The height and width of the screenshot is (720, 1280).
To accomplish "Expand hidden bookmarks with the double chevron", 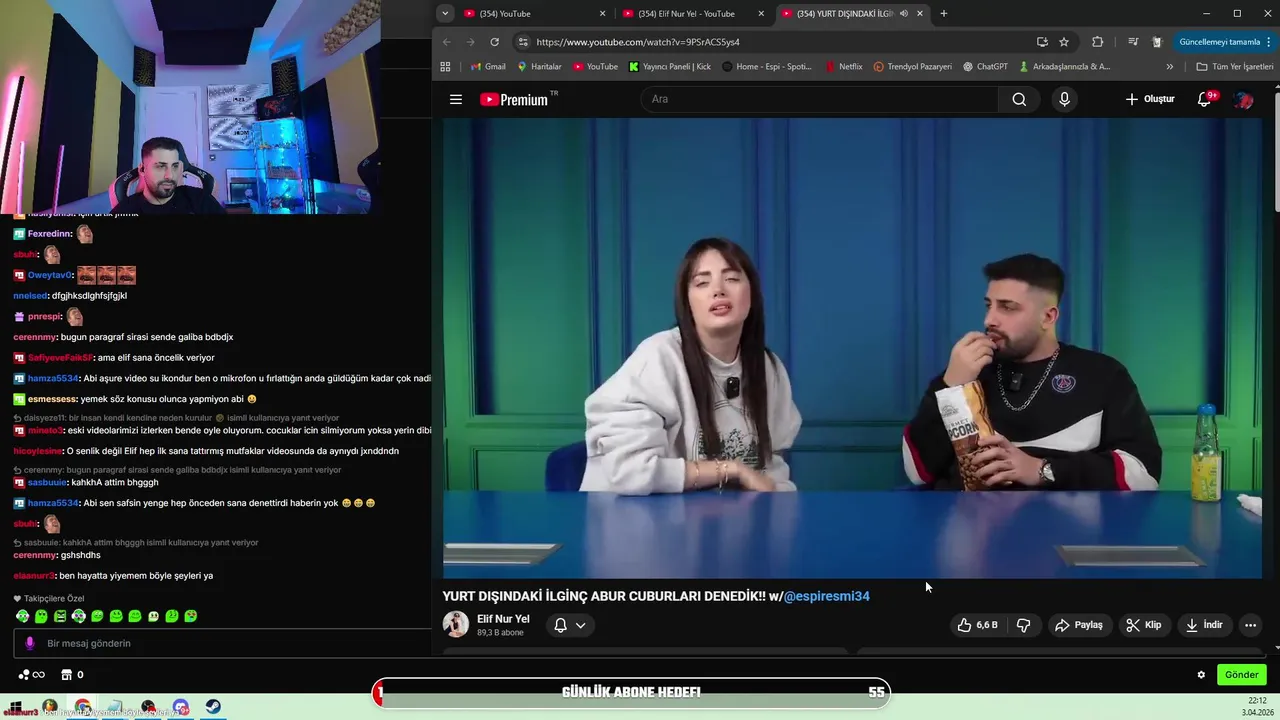I will [x=1170, y=67].
